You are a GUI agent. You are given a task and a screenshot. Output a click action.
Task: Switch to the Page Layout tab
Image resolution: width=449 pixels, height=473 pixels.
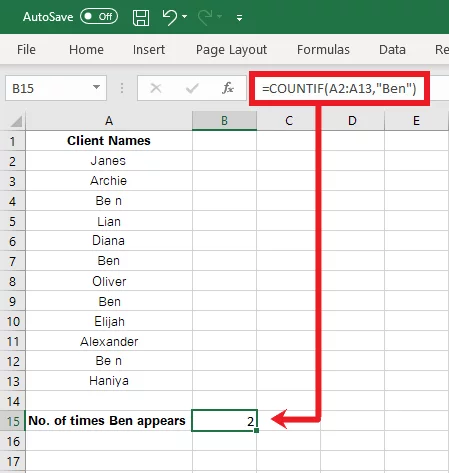[x=231, y=50]
